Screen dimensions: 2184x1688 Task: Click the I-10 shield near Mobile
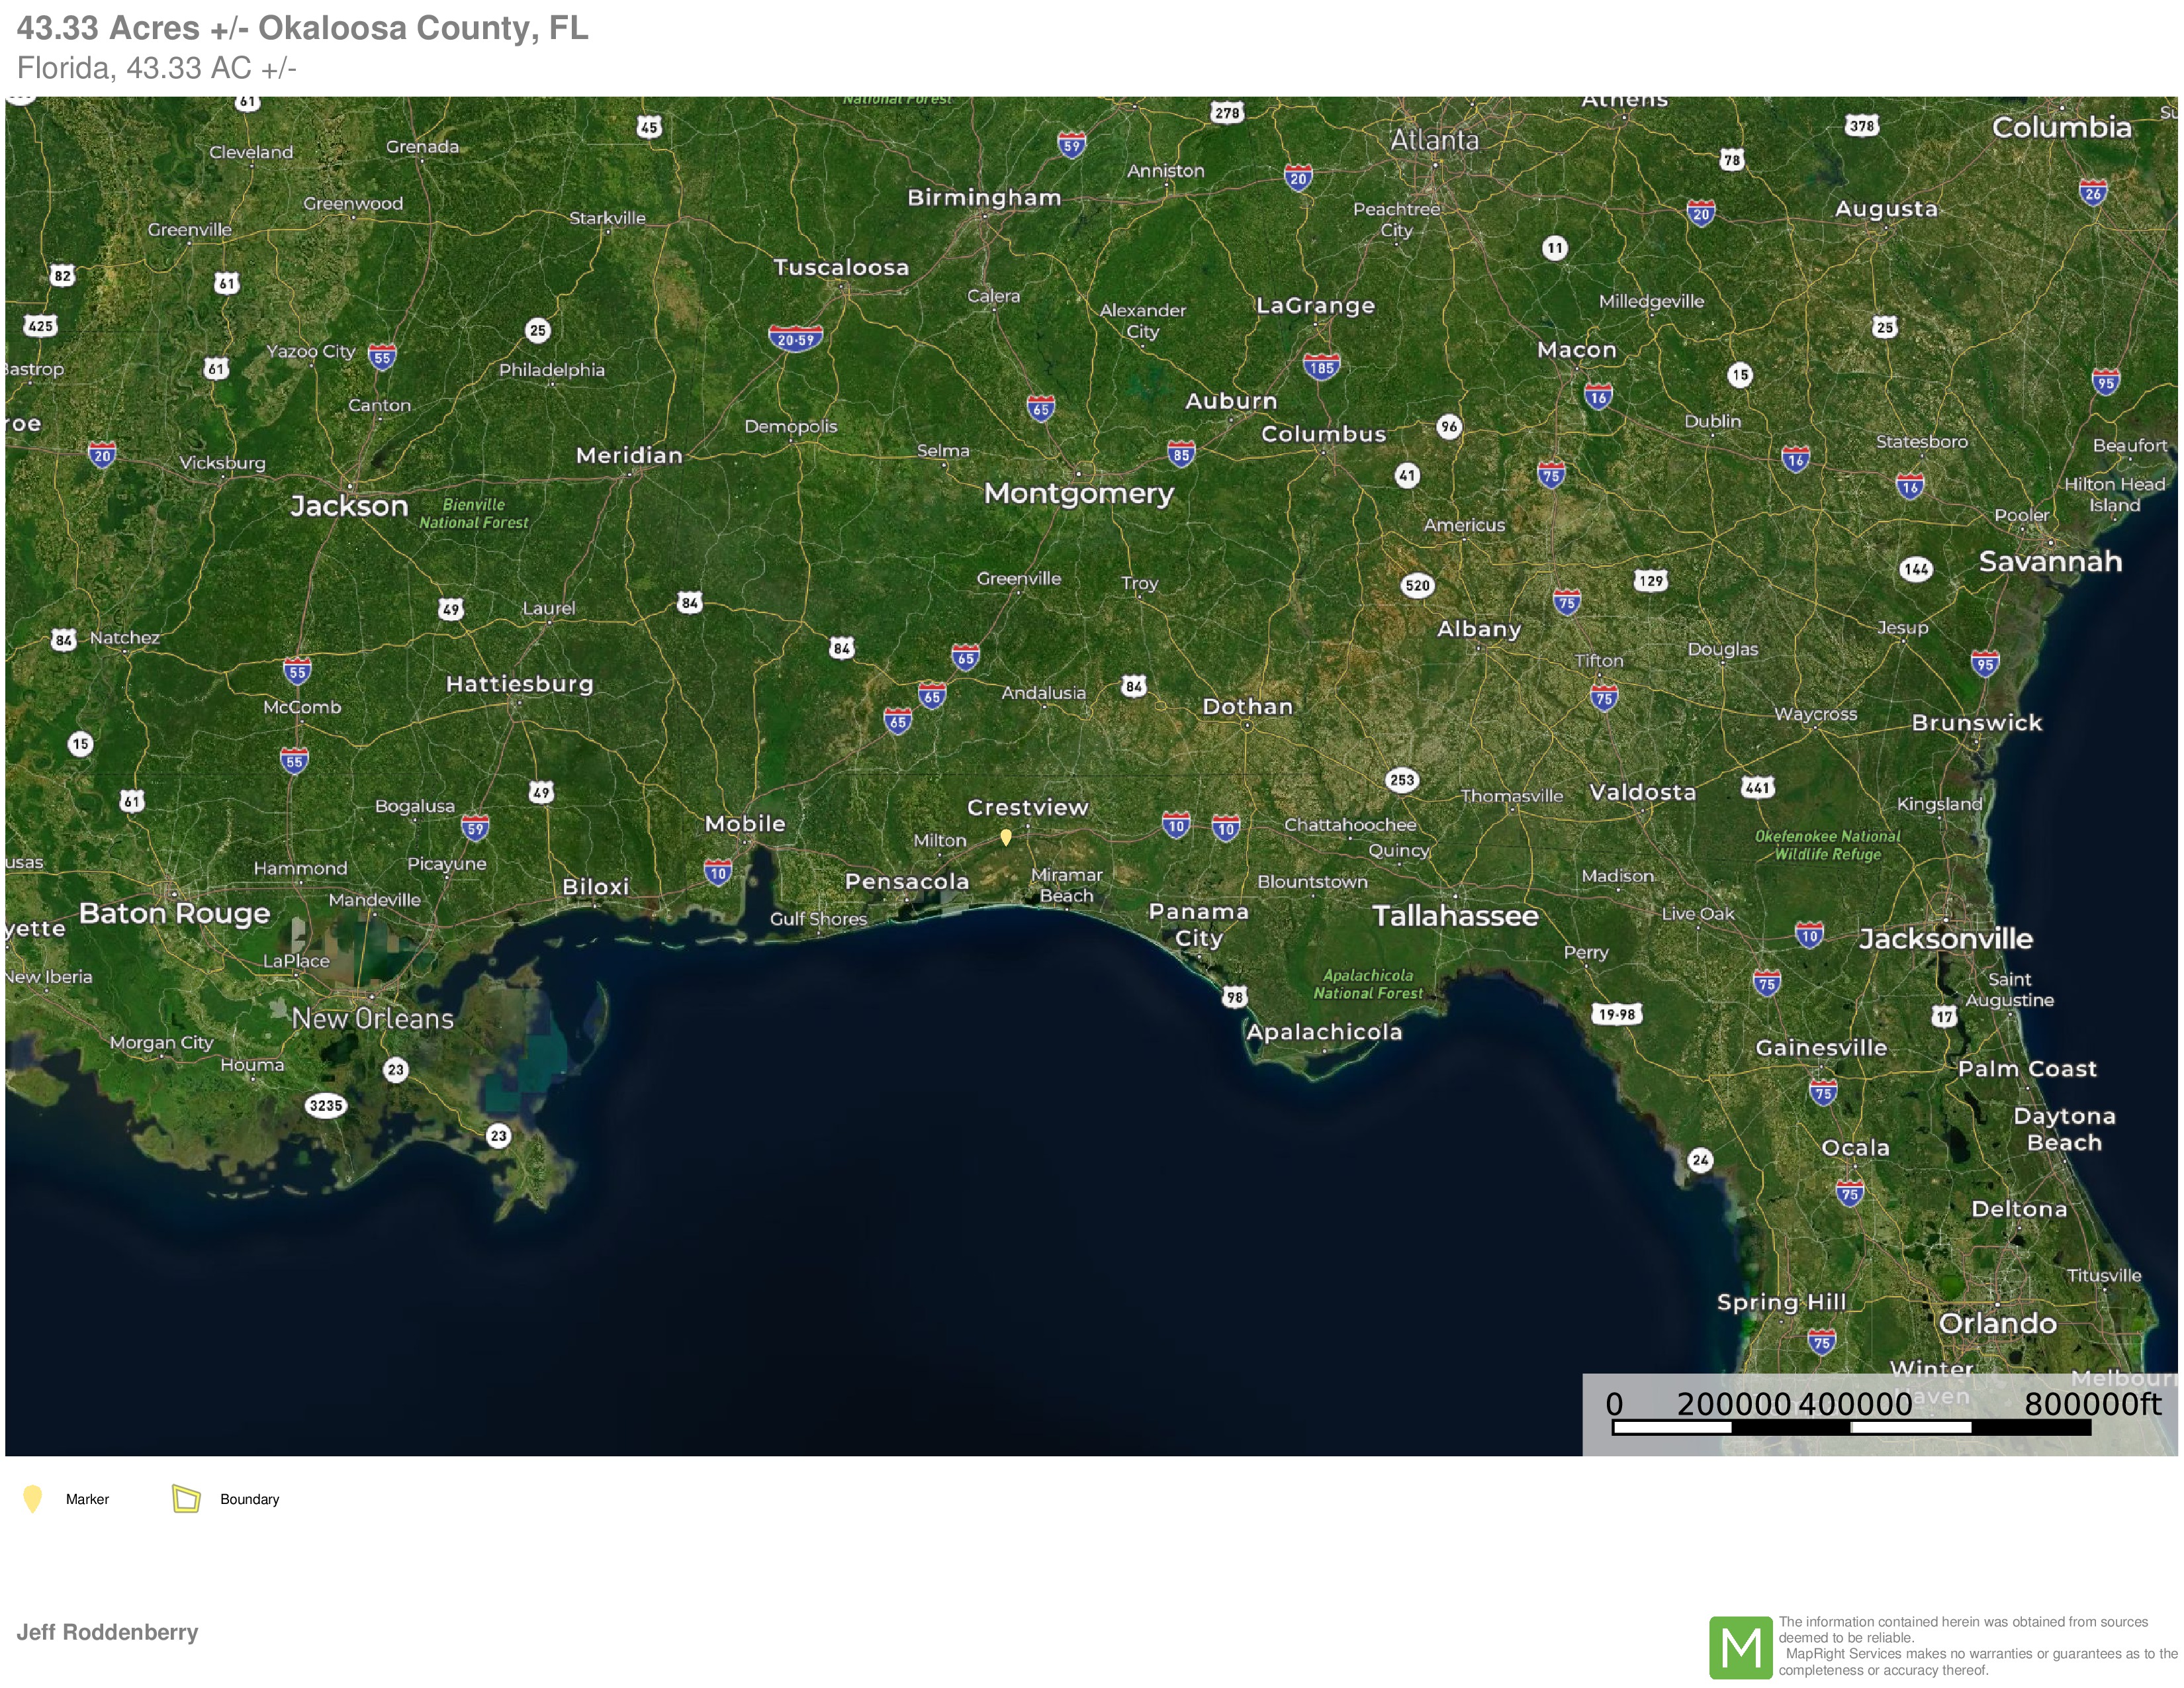717,872
